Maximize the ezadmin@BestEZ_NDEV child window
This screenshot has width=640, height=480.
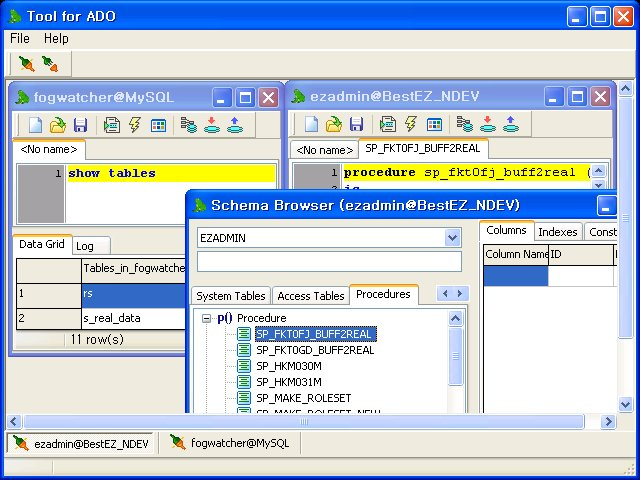click(577, 97)
